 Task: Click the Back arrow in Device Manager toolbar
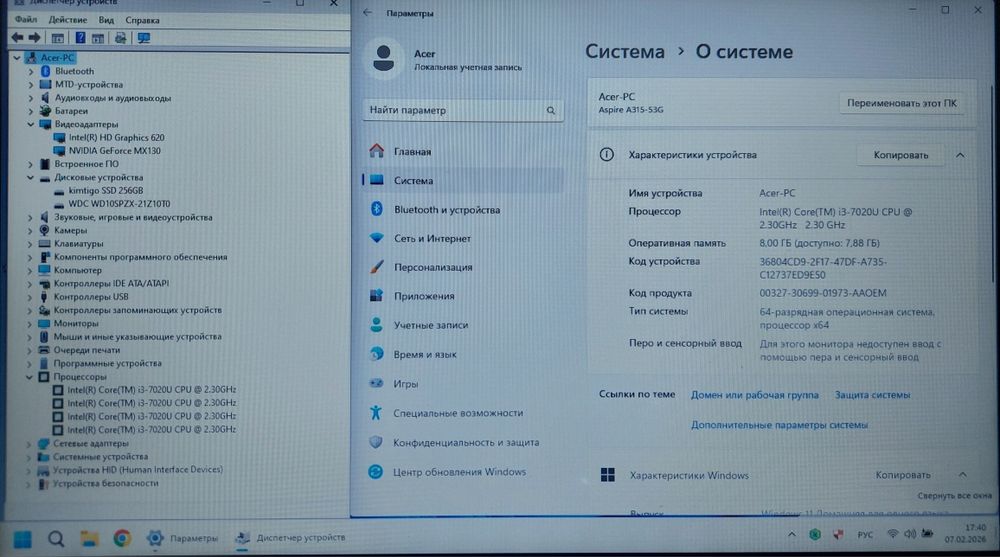[17, 38]
